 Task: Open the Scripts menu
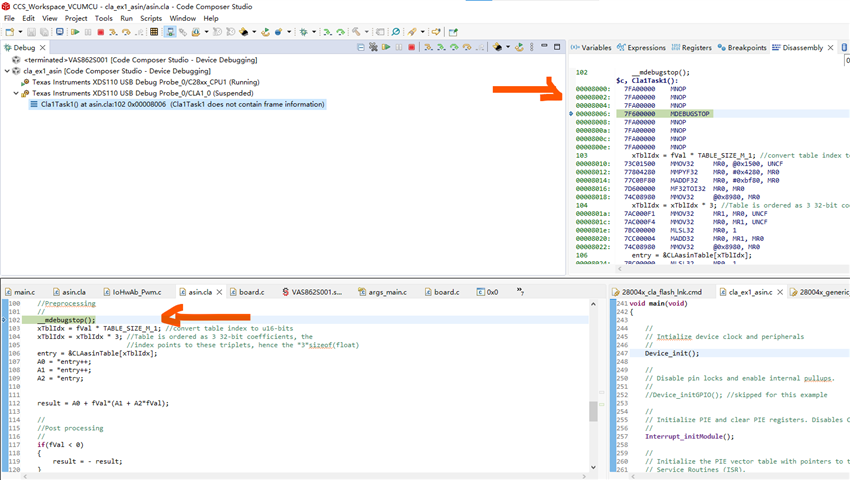pos(151,18)
